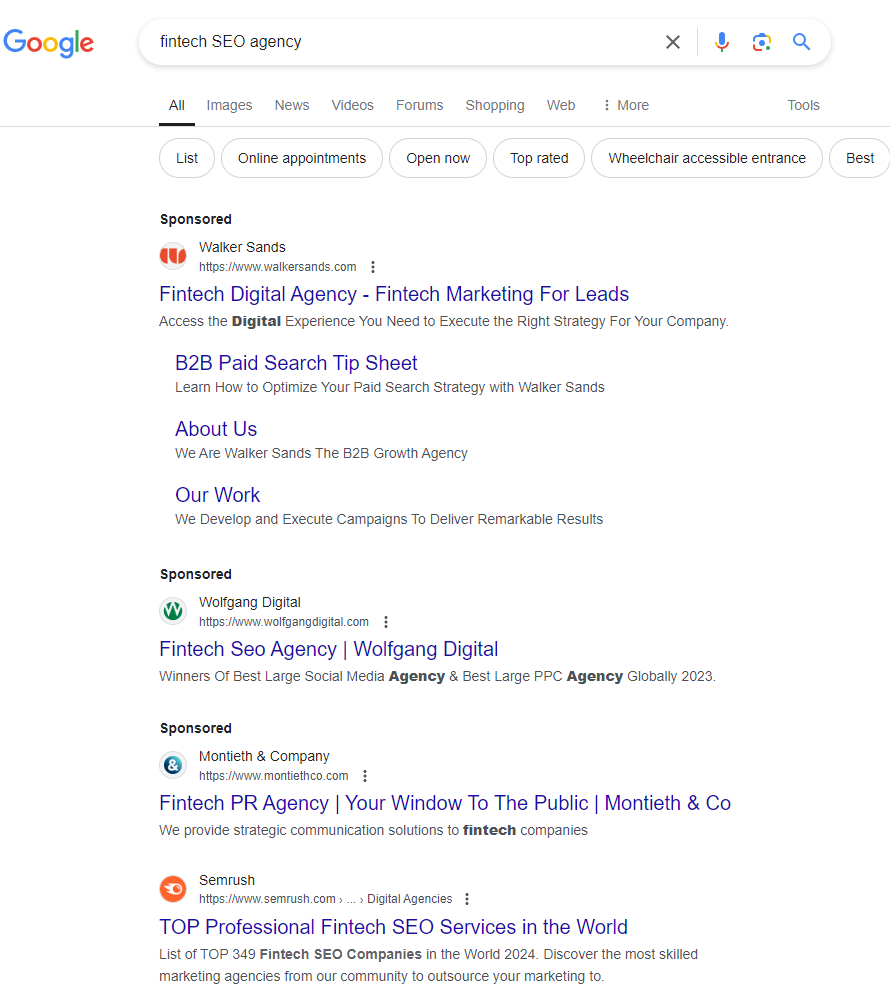Apply the List filter chip

click(187, 158)
